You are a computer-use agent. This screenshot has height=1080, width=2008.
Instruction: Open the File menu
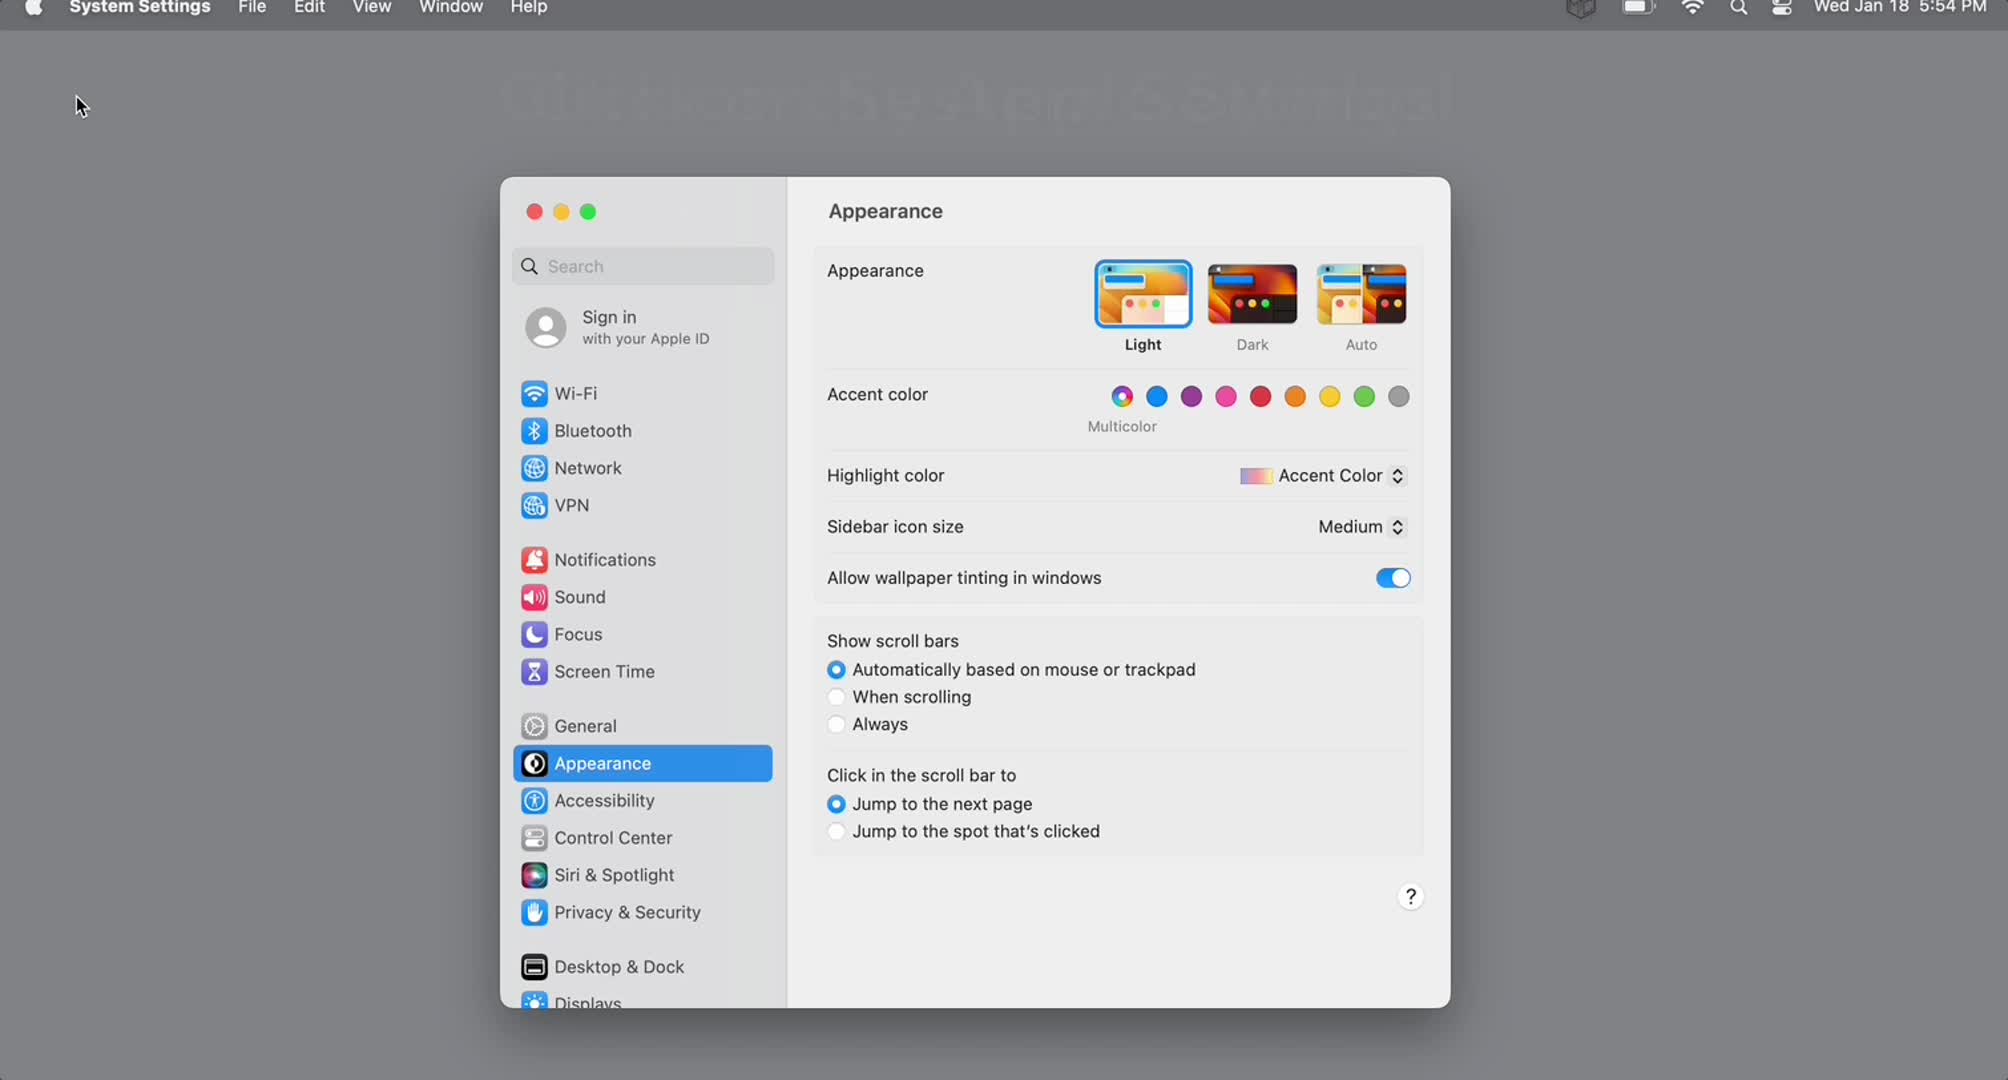(252, 8)
